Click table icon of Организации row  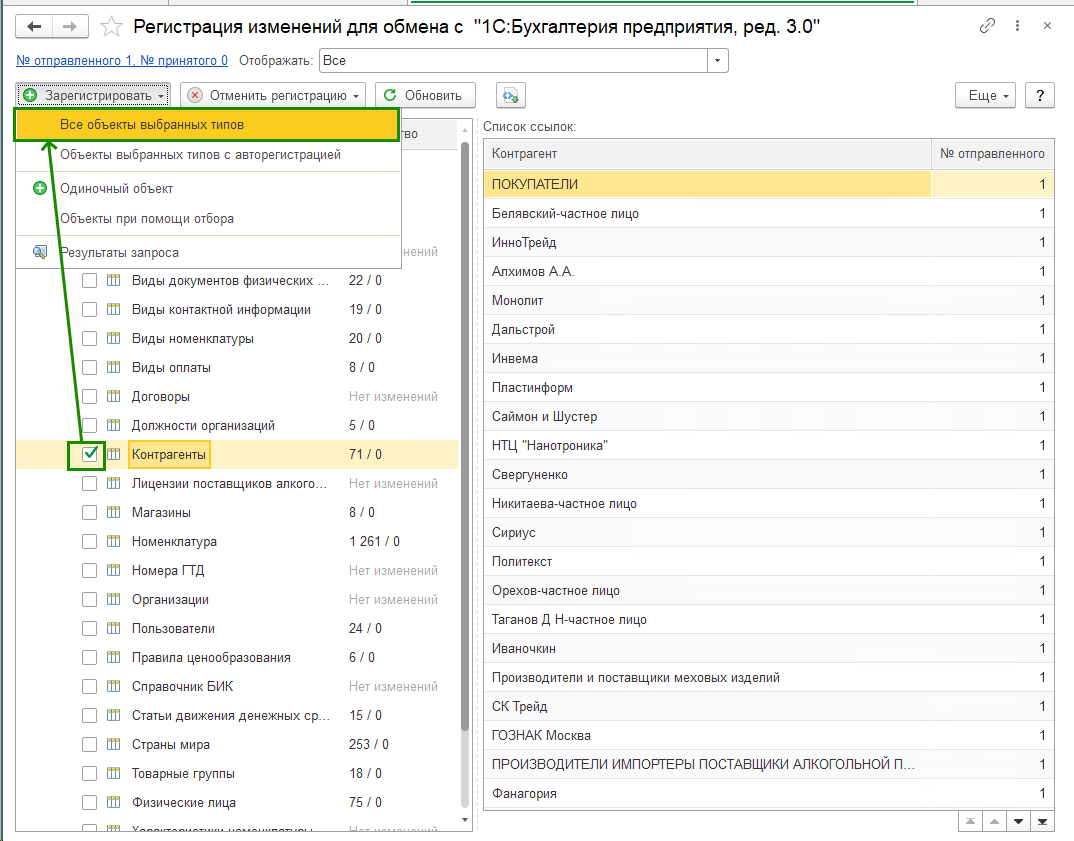click(114, 599)
